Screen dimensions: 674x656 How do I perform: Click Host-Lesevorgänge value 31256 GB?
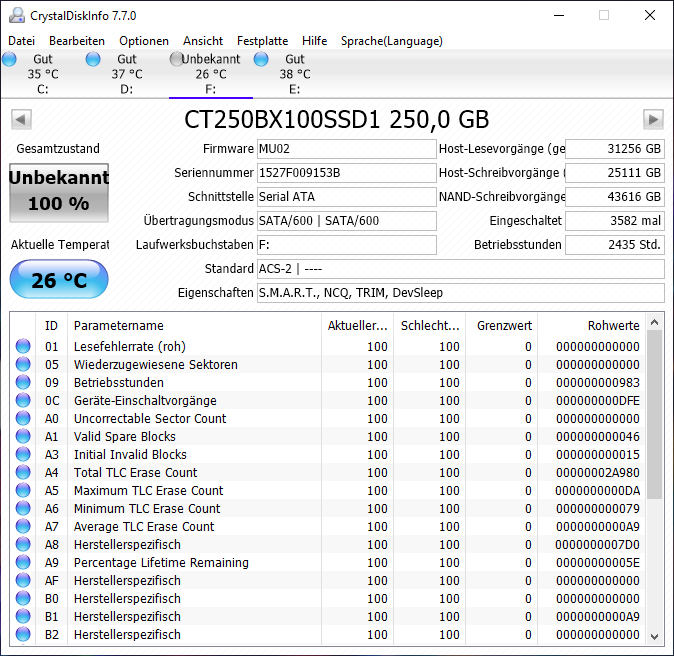pos(615,149)
